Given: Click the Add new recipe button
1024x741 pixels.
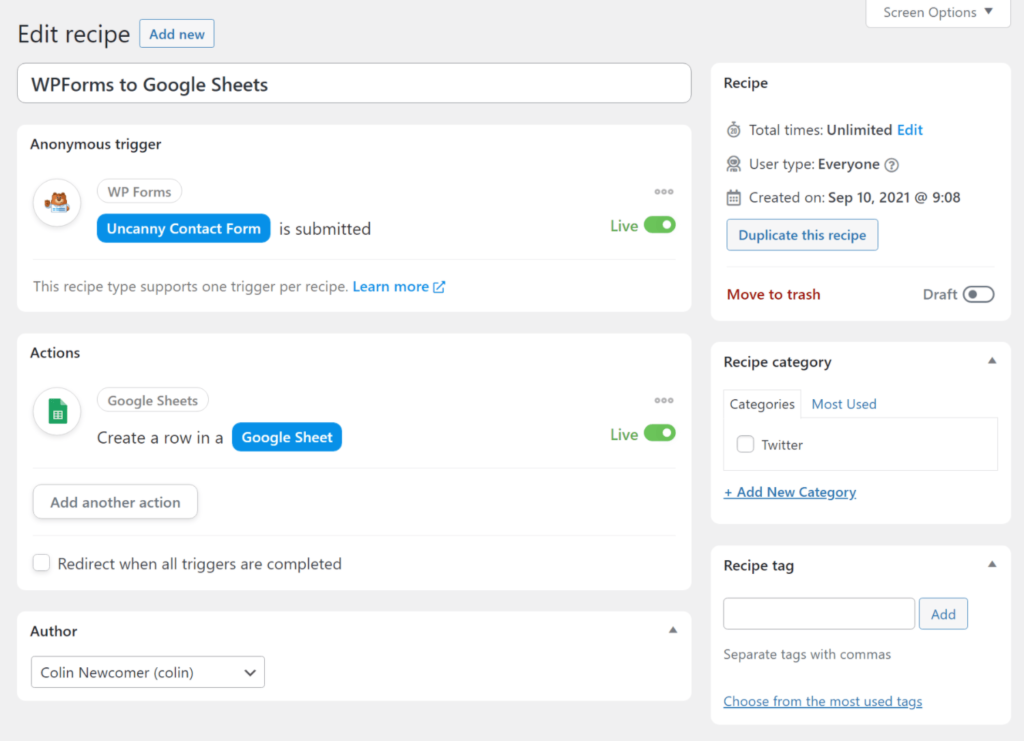Looking at the screenshot, I should coord(177,34).
